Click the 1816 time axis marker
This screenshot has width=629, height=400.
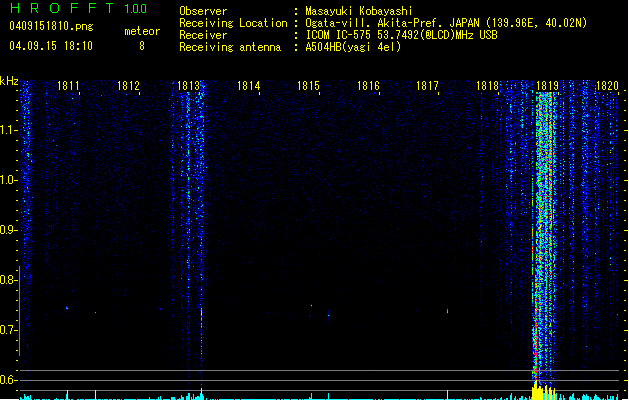368,86
